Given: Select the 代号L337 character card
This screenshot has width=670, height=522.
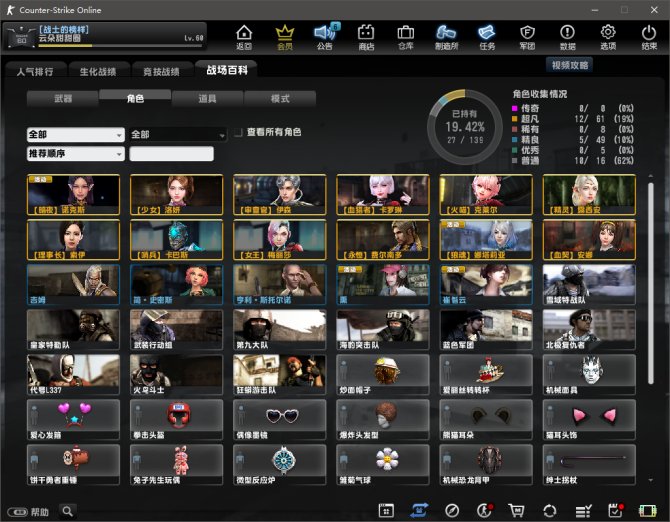Looking at the screenshot, I should [73, 375].
